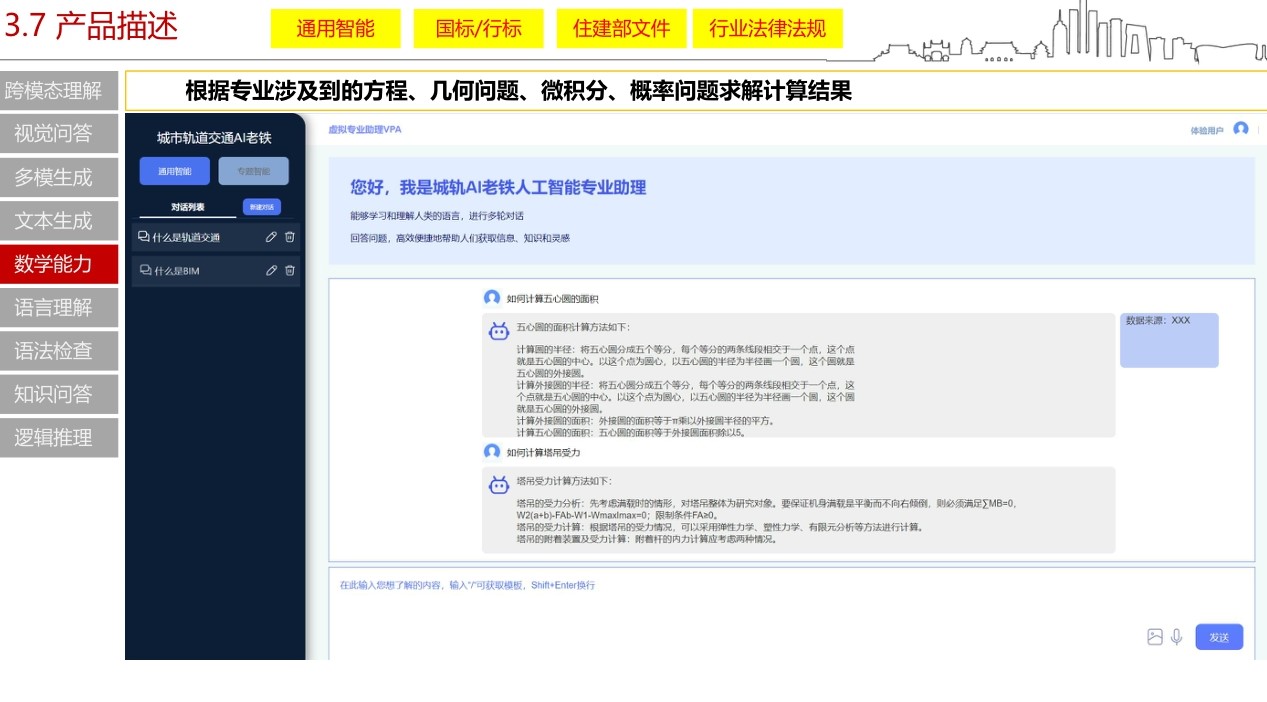Open the 多模生成 slide menu item
The width and height of the screenshot is (1267, 702).
click(x=59, y=177)
